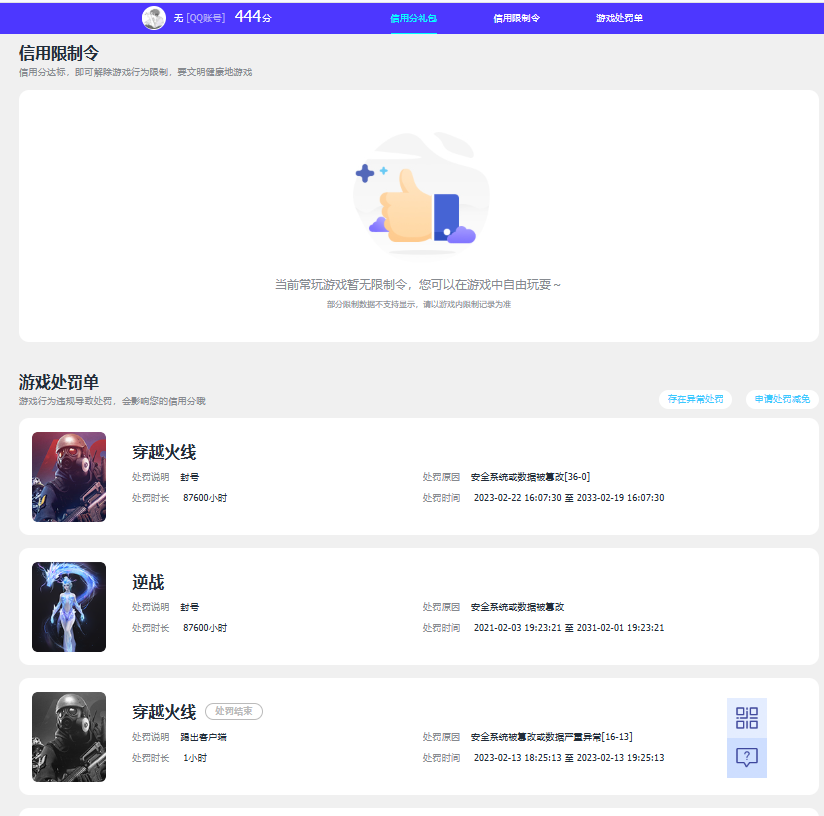Click the 踢出客户端 penalty description
Image resolution: width=824 pixels, height=816 pixels.
point(203,737)
